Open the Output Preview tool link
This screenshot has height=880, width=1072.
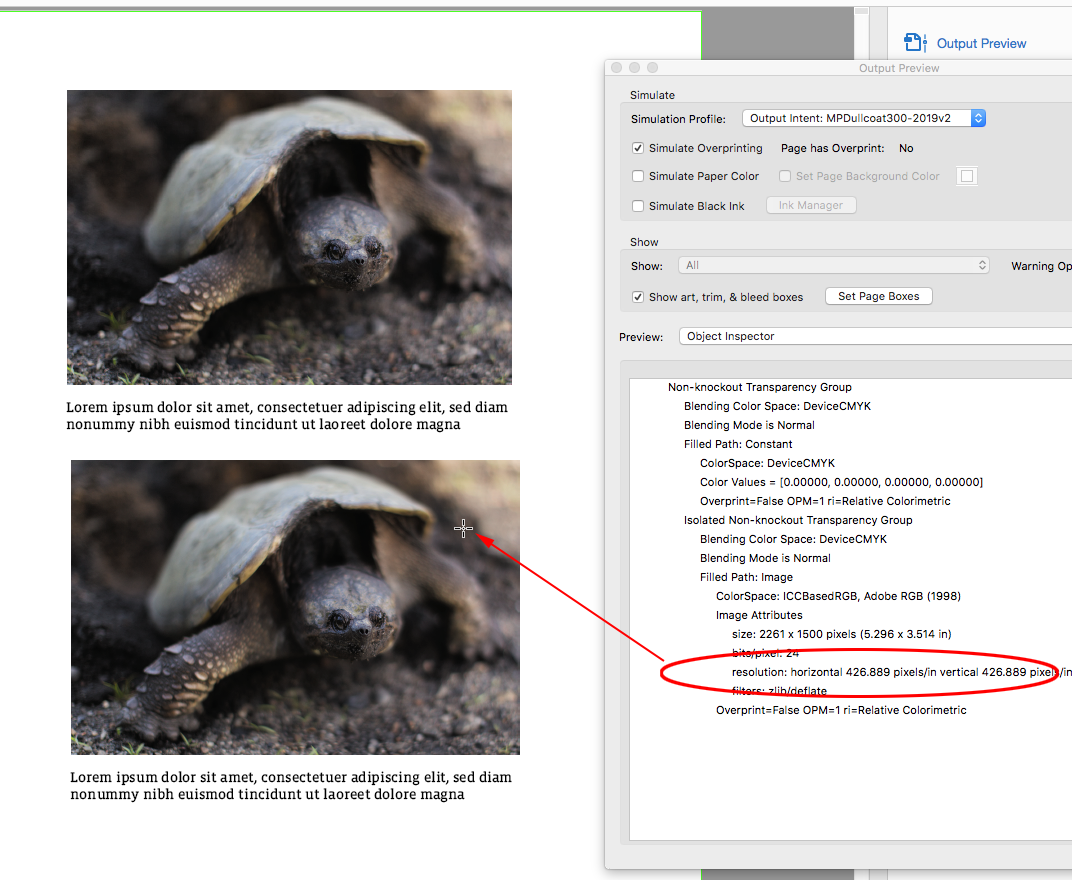click(x=981, y=43)
